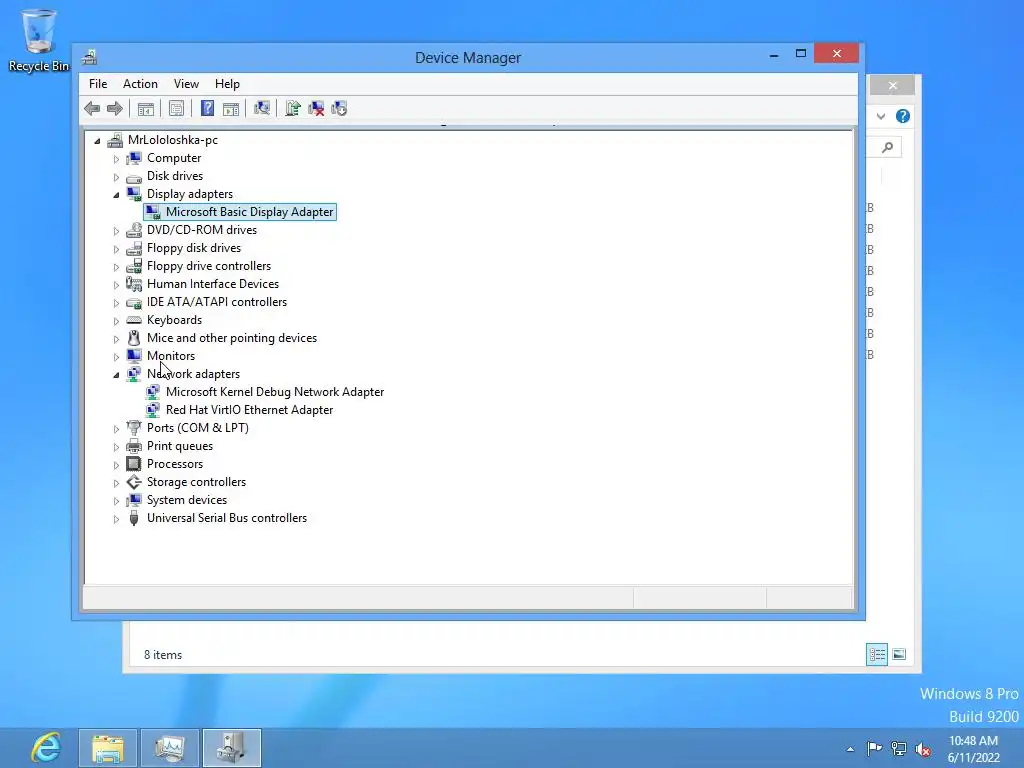Click Uninstall device toolbar icon with red X
This screenshot has height=768, width=1024.
pos(316,108)
